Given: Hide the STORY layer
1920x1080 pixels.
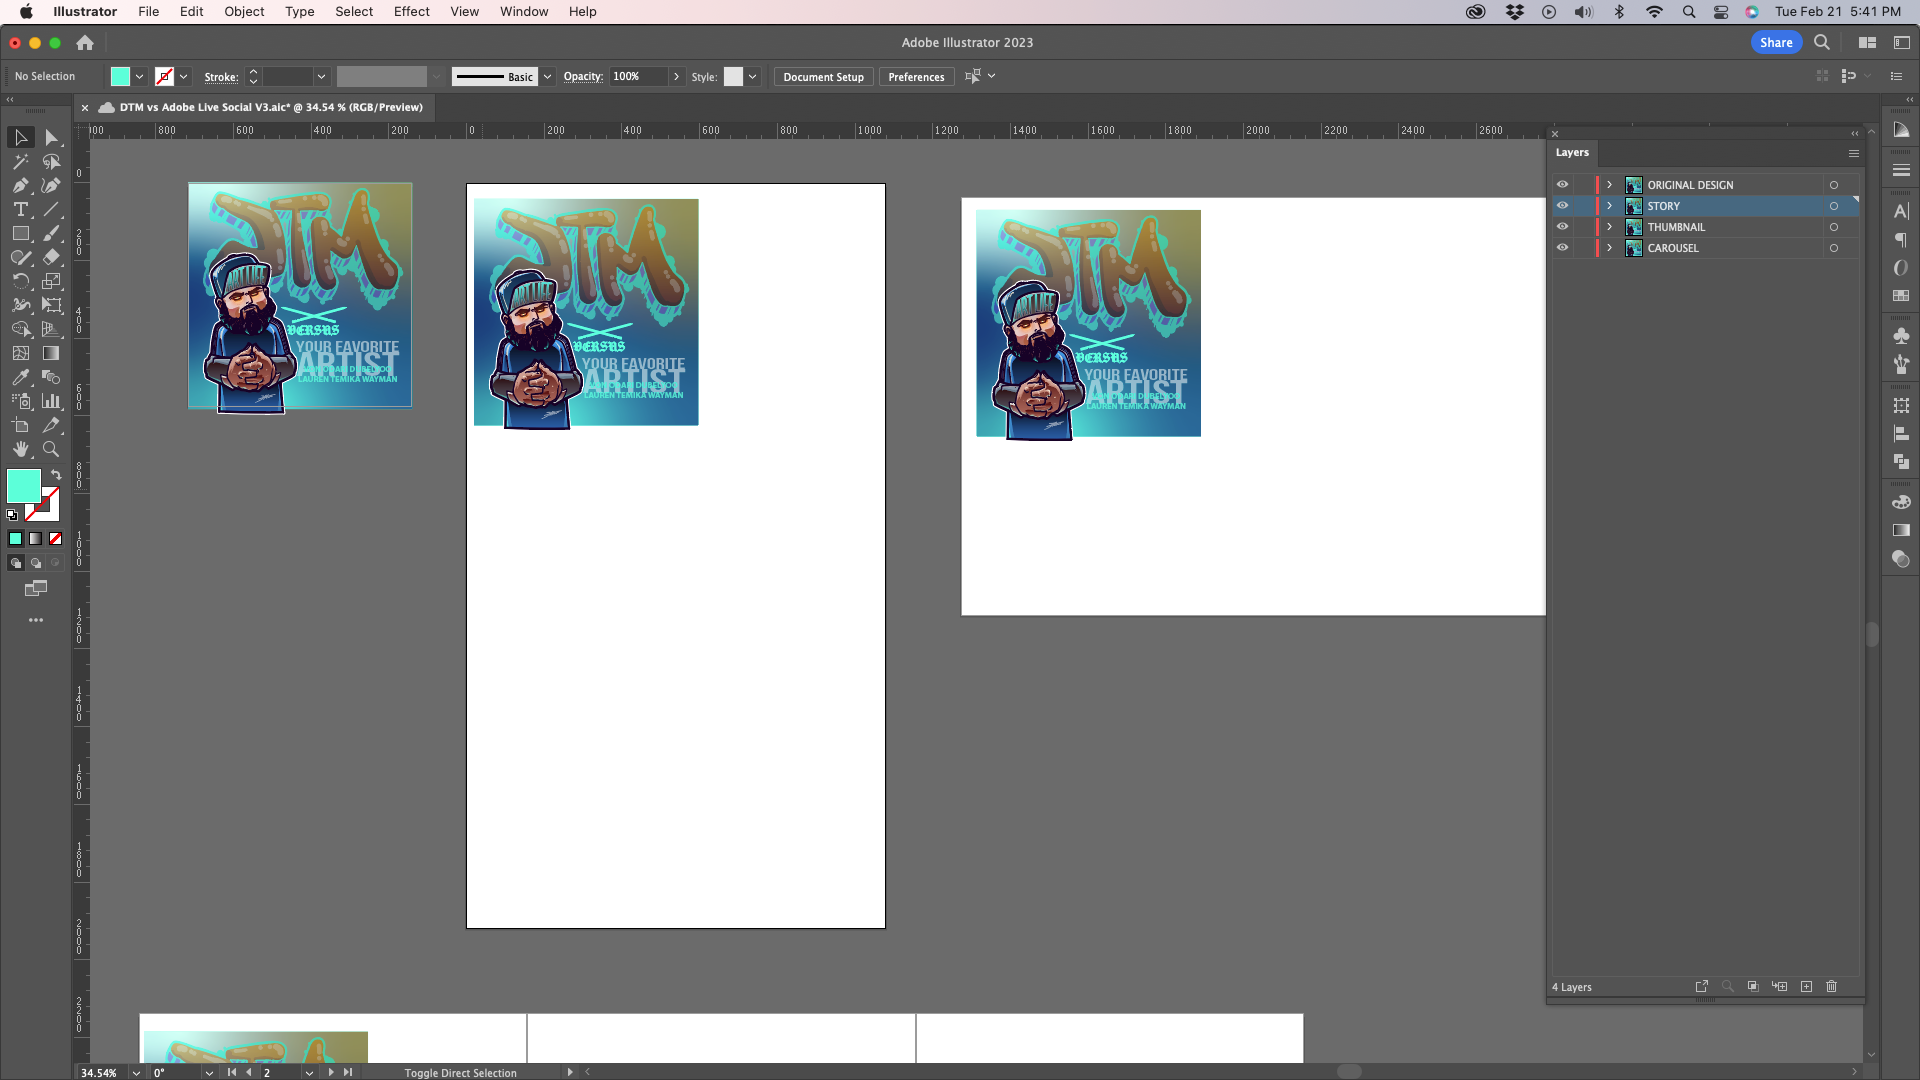Looking at the screenshot, I should click(x=1562, y=206).
